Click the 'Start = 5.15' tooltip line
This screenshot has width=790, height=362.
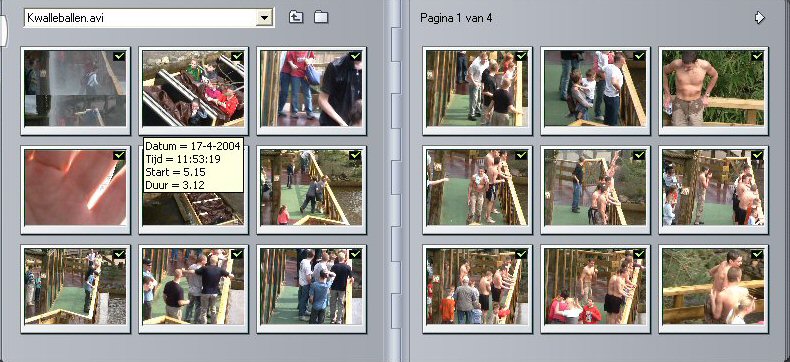[175, 172]
